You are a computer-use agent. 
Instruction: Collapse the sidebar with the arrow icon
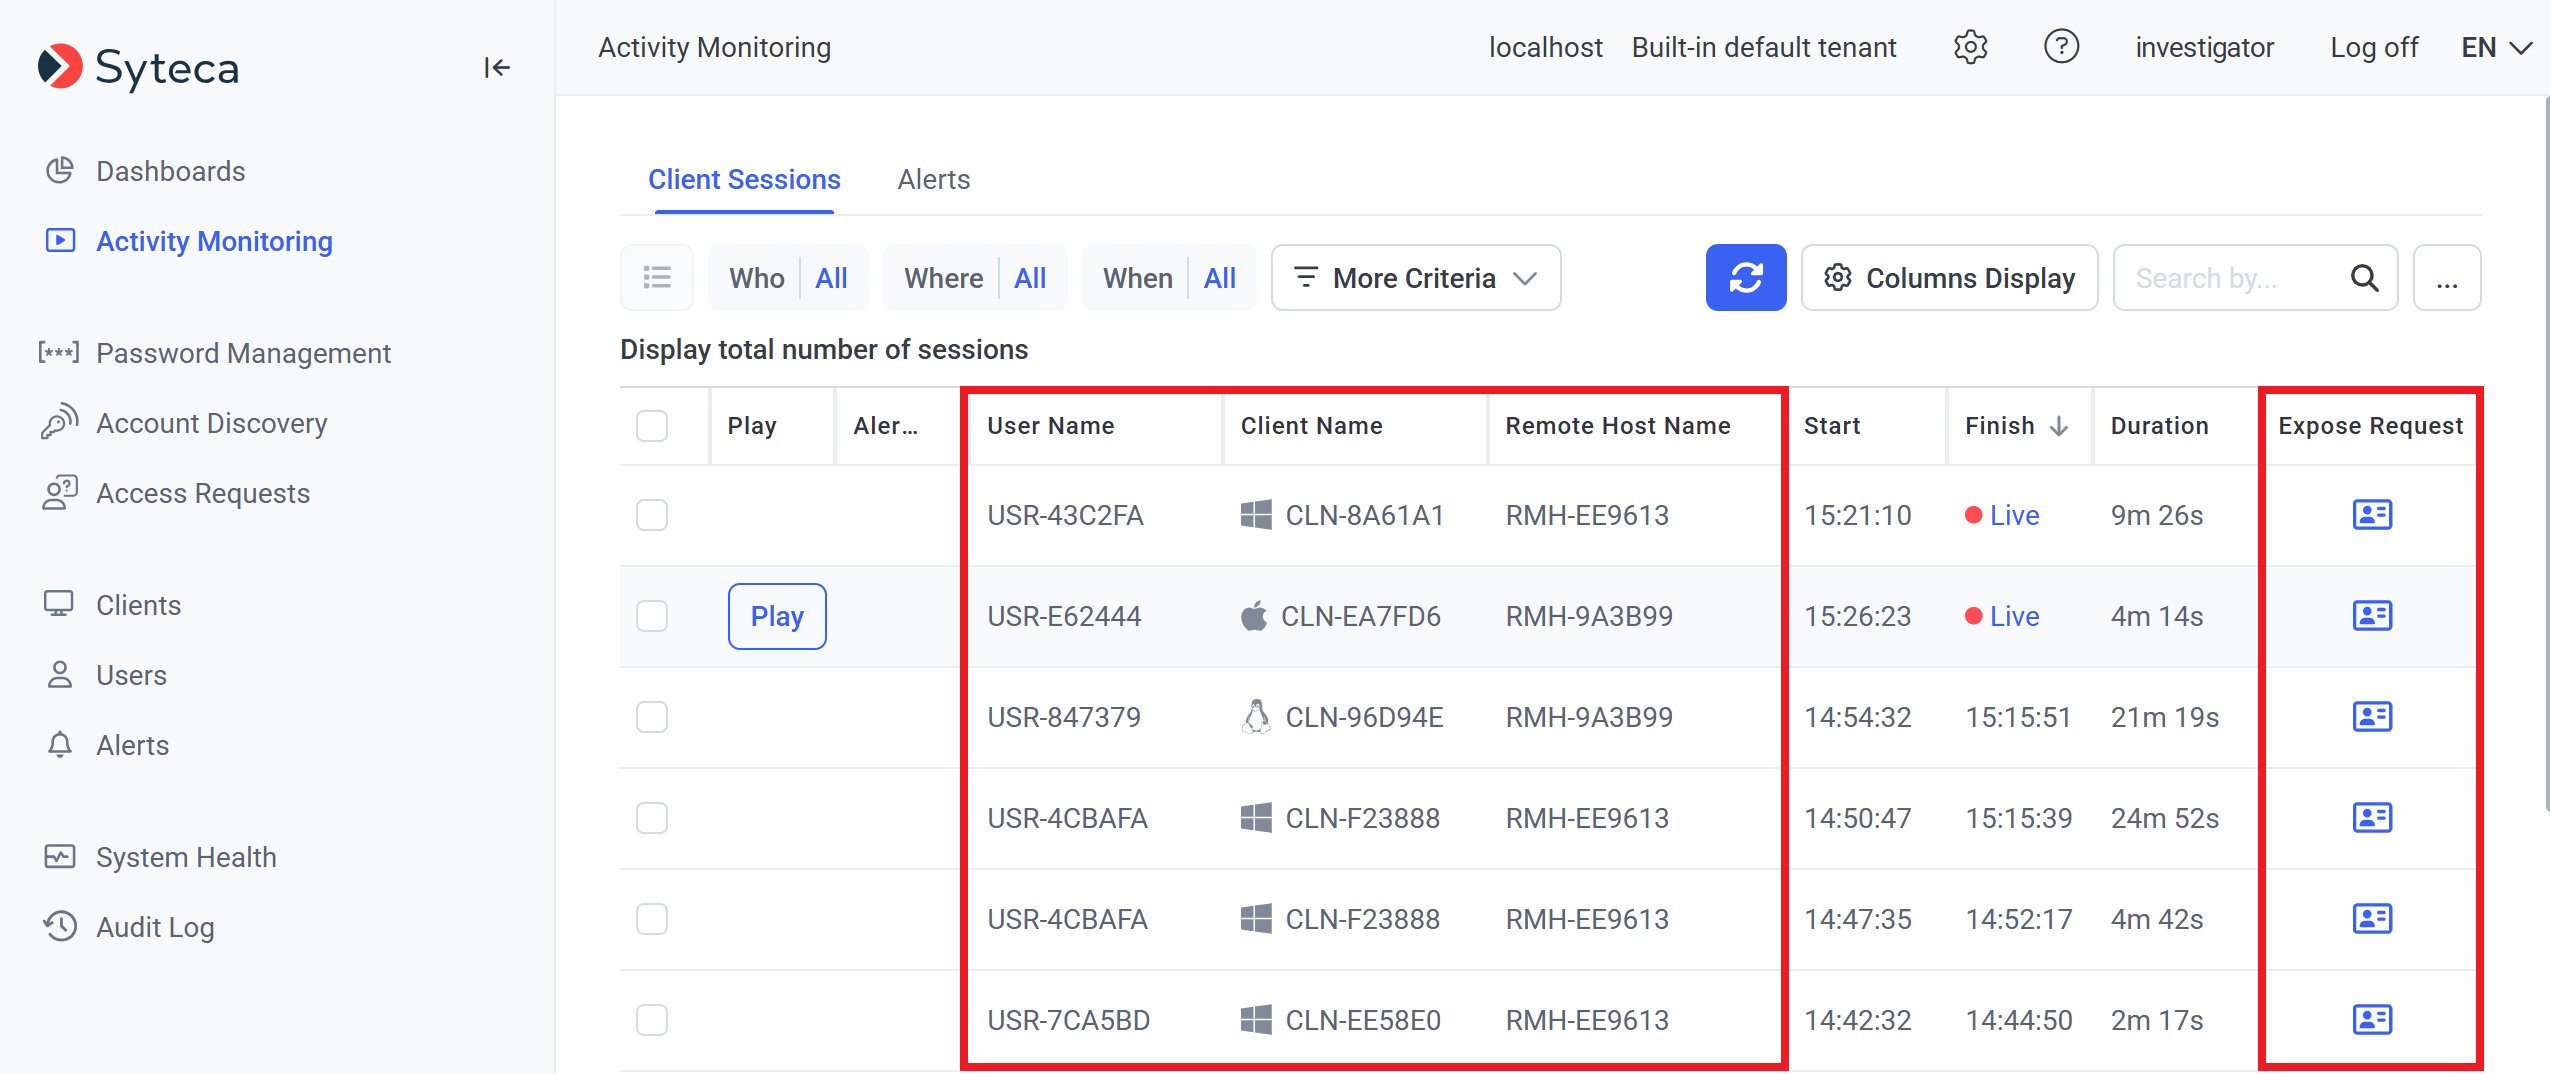(x=497, y=68)
